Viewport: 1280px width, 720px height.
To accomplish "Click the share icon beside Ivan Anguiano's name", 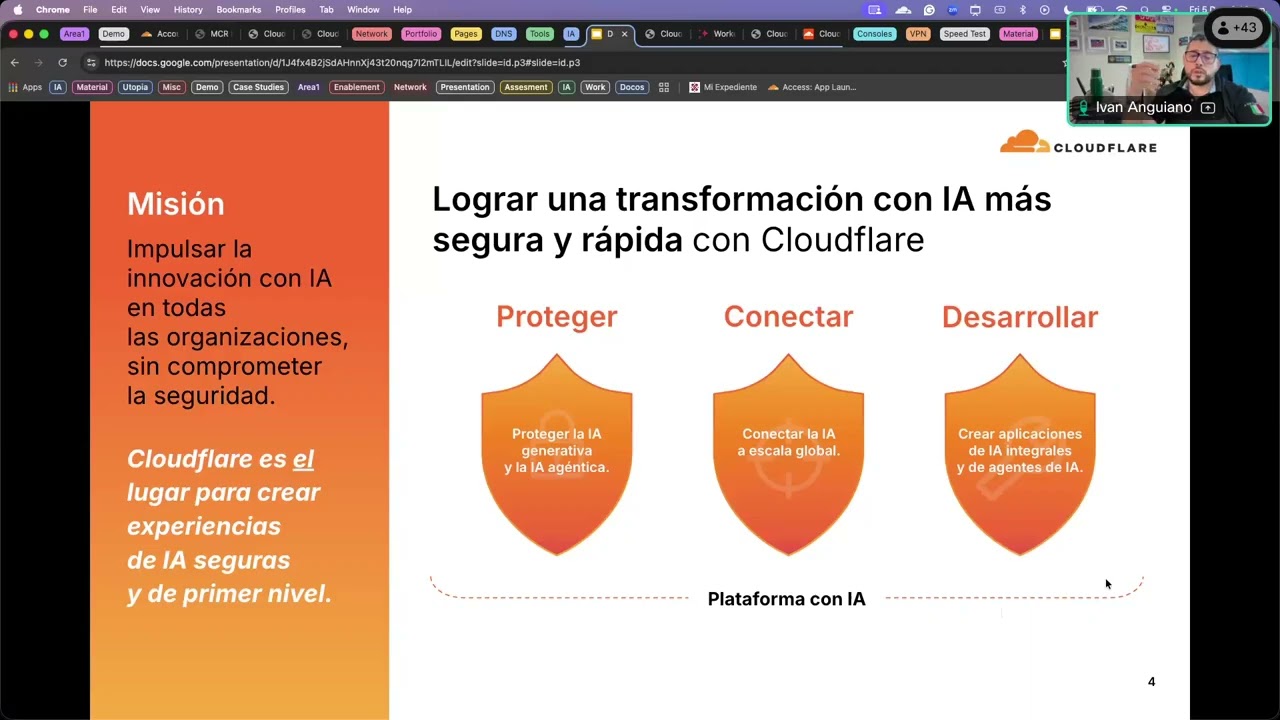I will click(x=1208, y=107).
